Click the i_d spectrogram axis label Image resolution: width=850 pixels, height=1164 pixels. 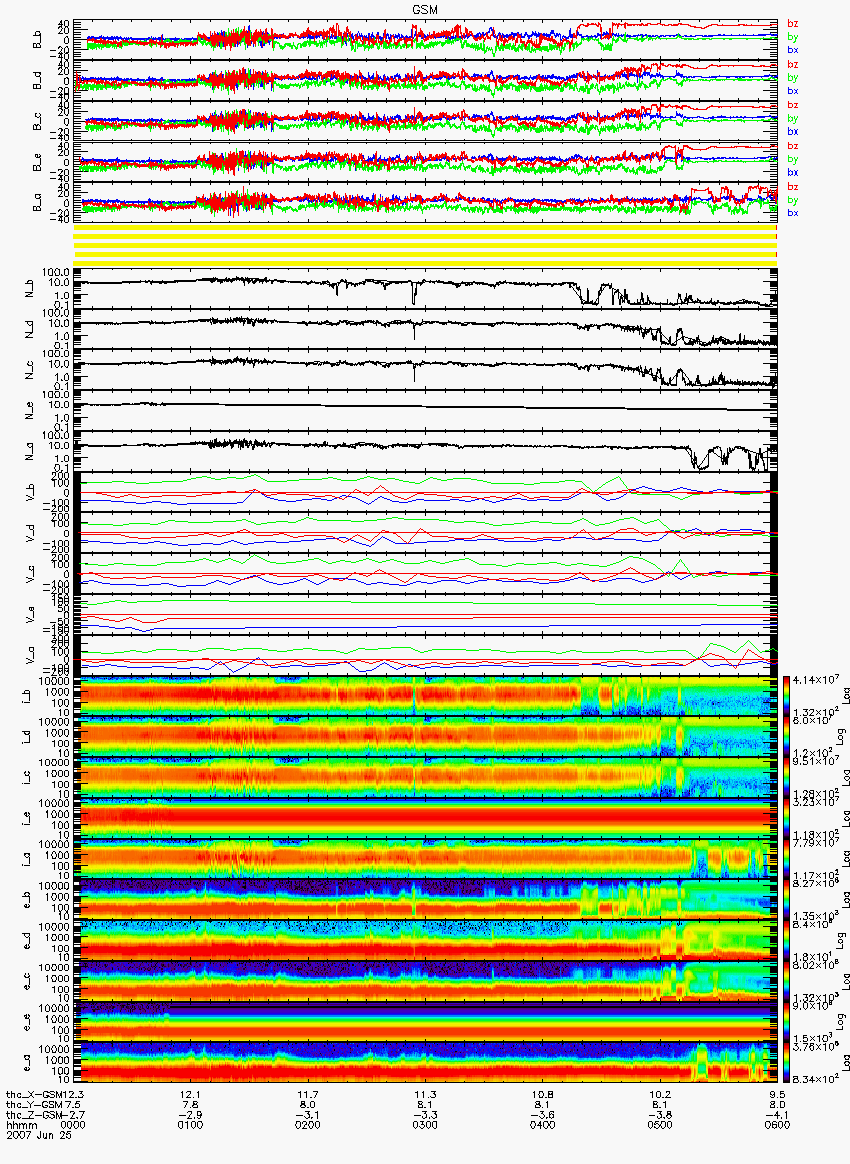pos(26,737)
